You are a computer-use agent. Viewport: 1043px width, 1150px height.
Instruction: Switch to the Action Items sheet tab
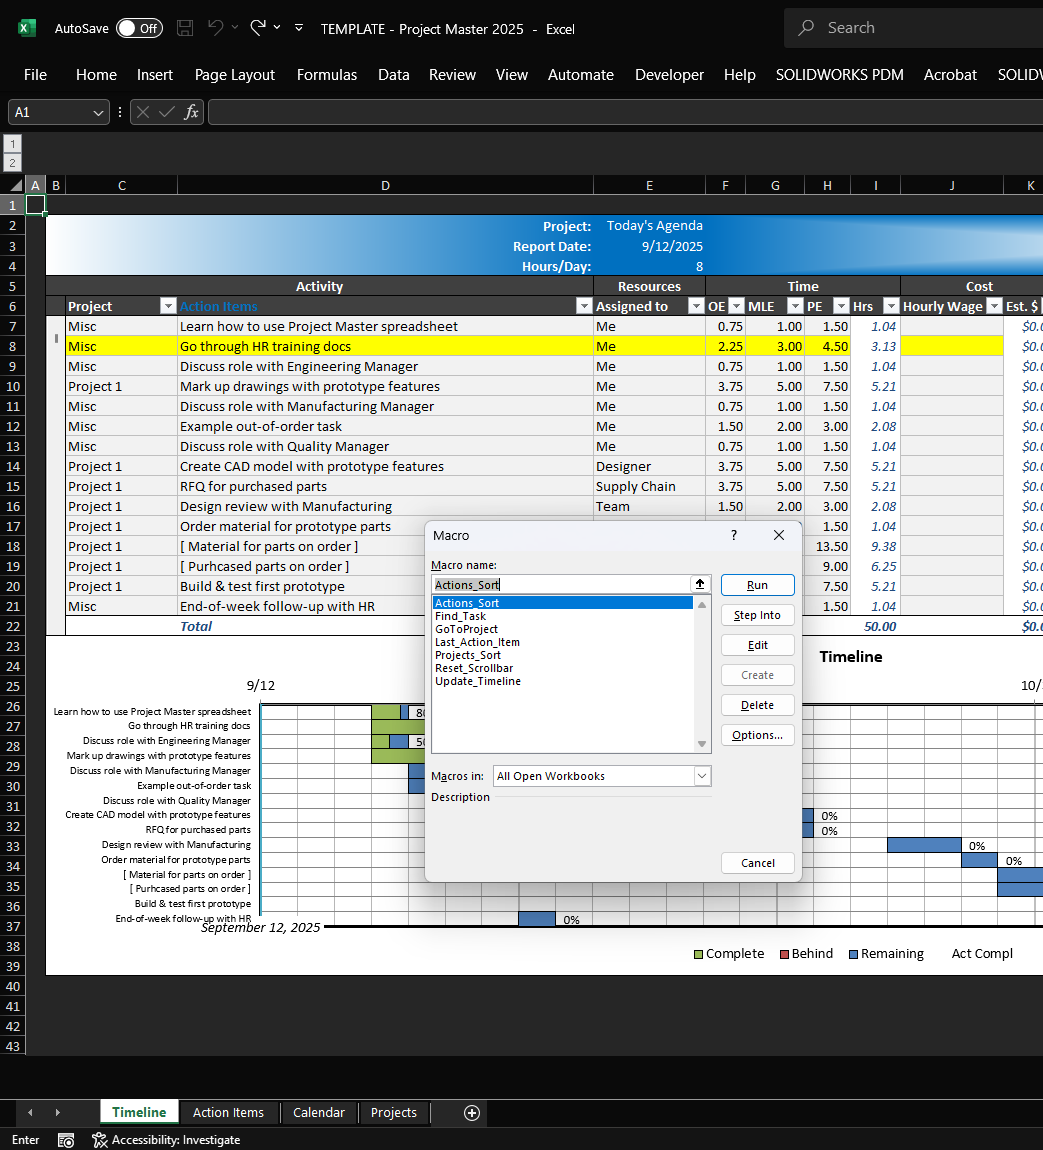point(228,1113)
